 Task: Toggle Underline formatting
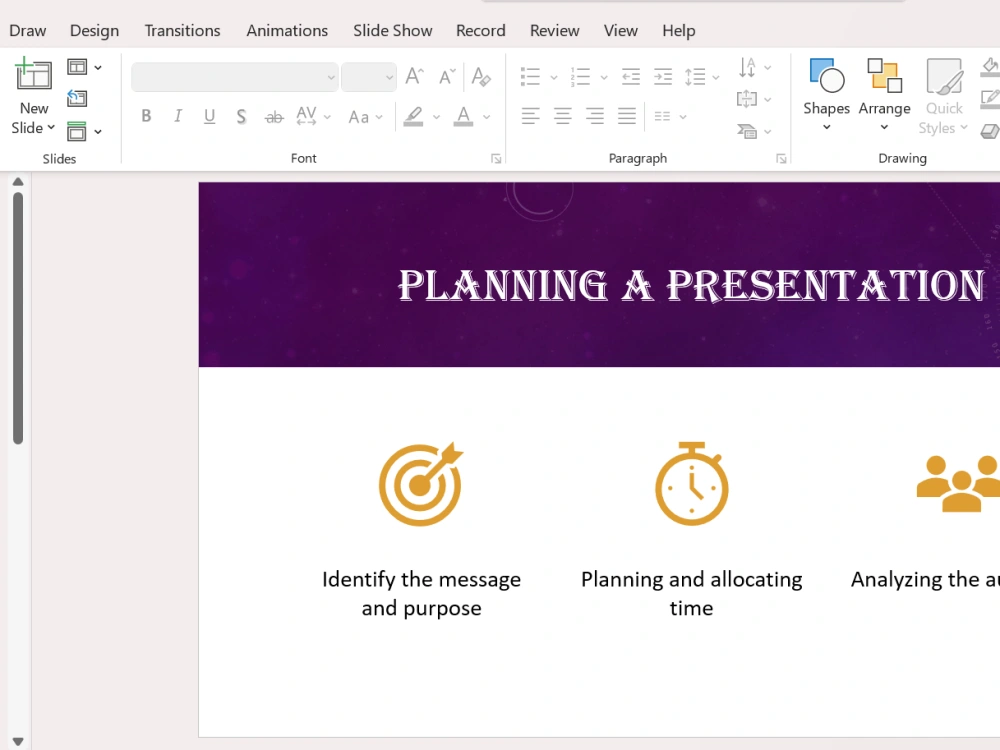209,116
